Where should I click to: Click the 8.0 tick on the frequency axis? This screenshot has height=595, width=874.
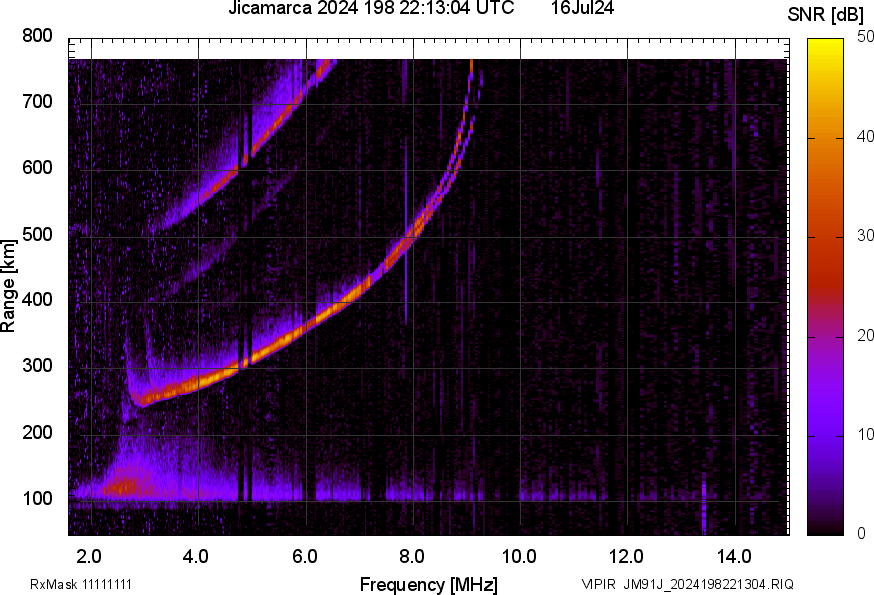click(x=412, y=556)
